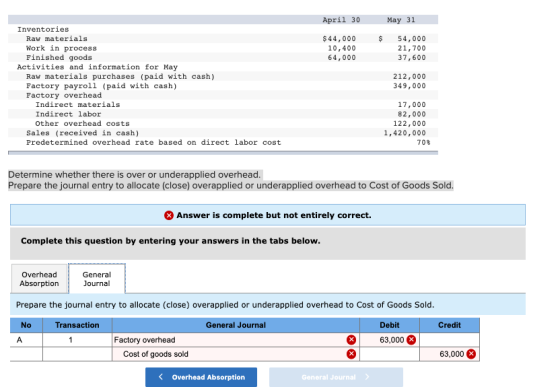Viewport: 560px width, 387px height.
Task: Click the Answer is complete but not entirely correct message
Action: [x=274, y=215]
